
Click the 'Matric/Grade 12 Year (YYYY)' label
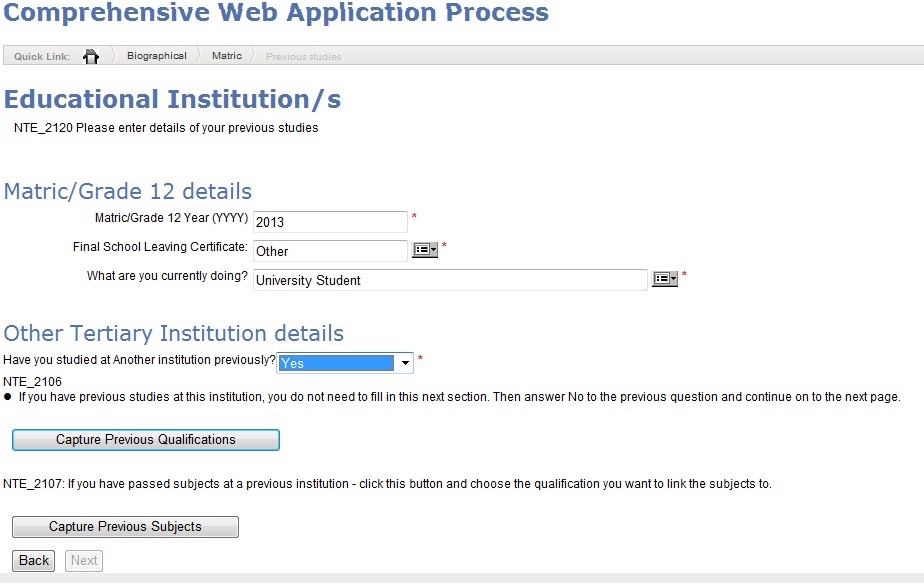point(171,218)
